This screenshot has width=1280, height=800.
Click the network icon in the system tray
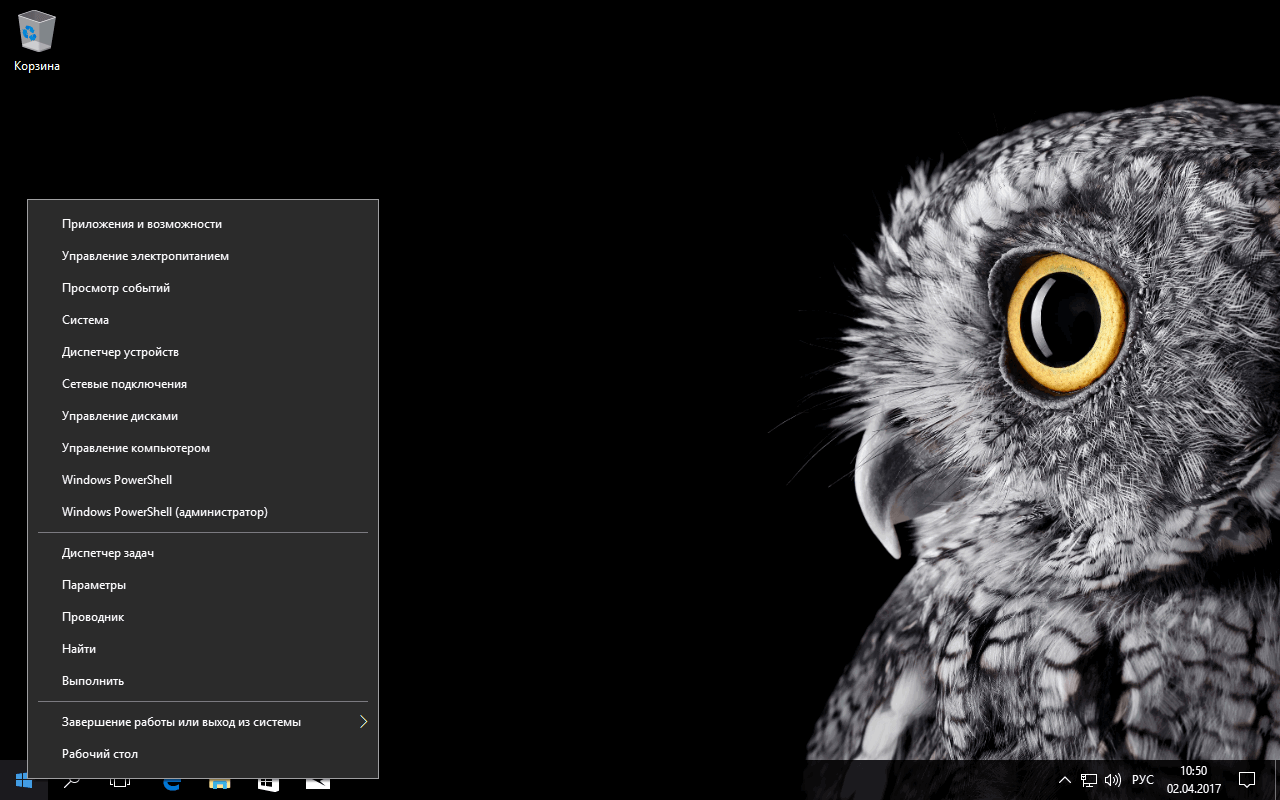coord(1088,780)
